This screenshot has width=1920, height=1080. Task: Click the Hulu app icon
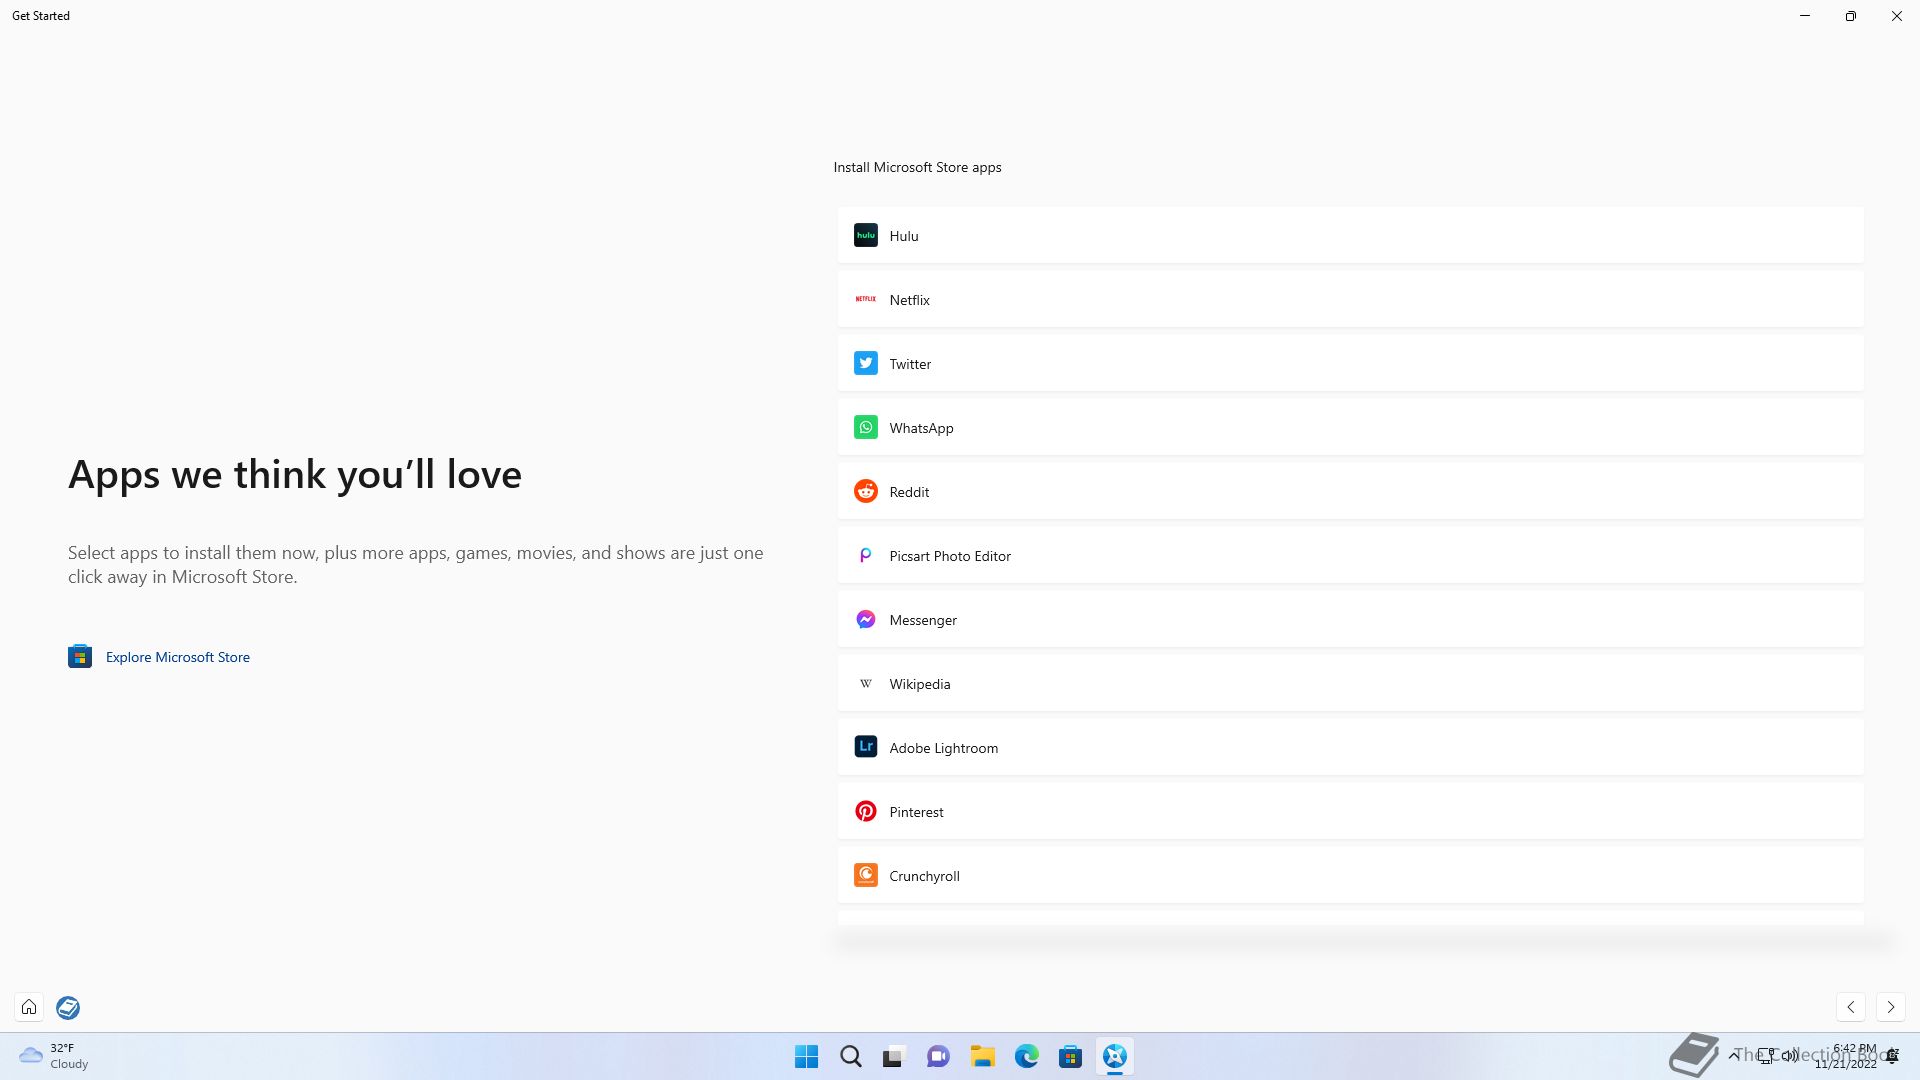pyautogui.click(x=865, y=236)
